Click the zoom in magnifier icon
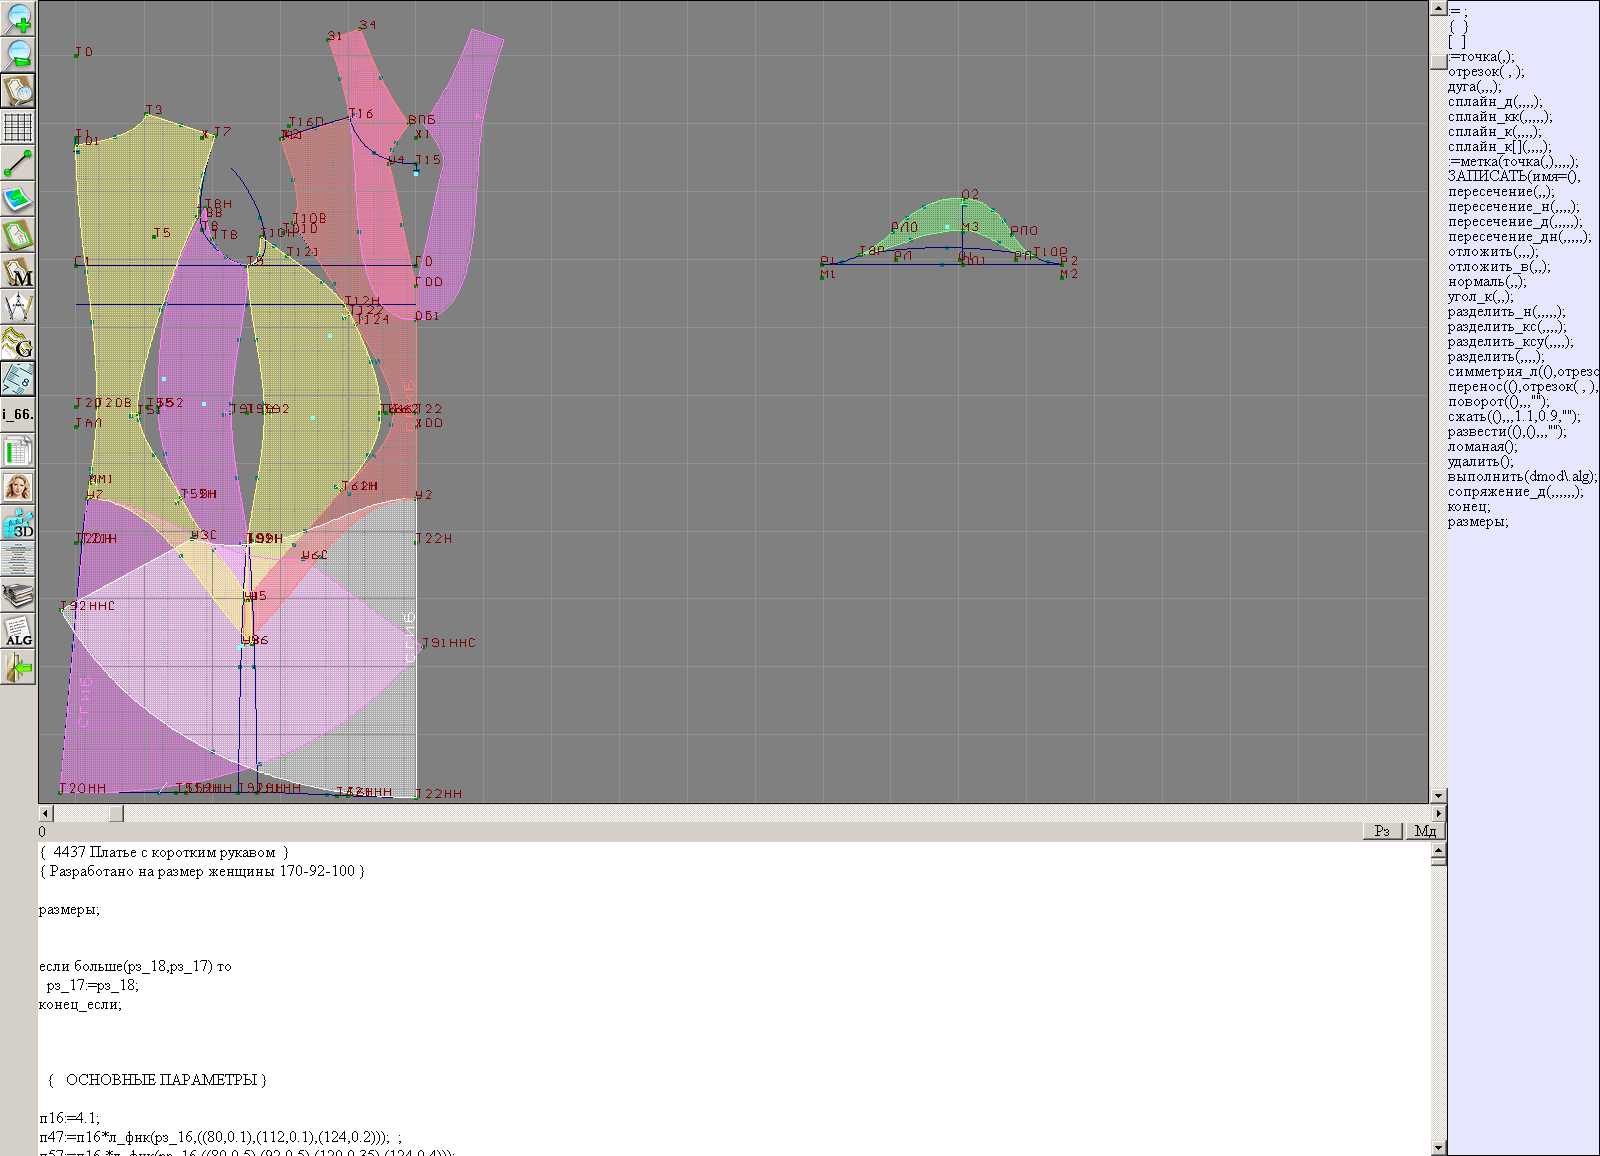Screen dimensions: 1600x1156 [18, 18]
